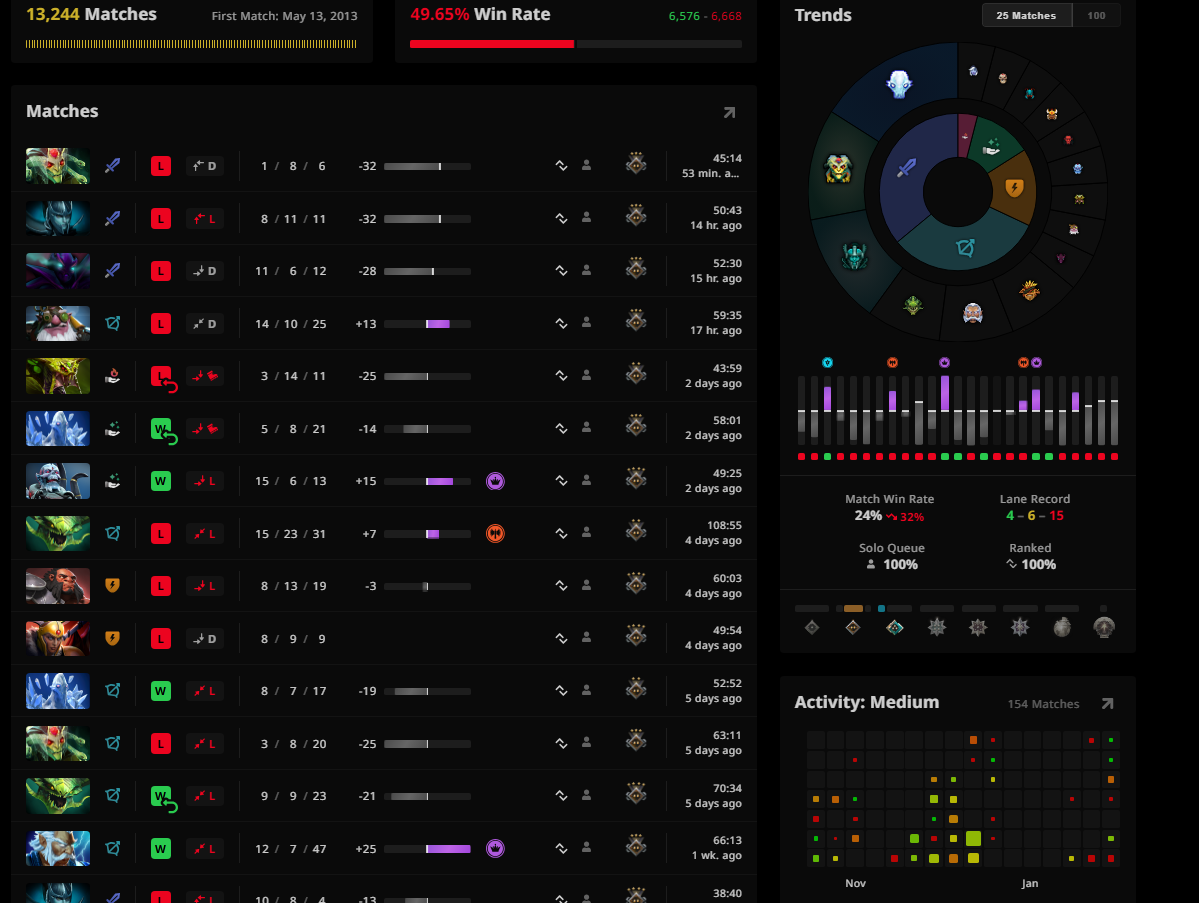The width and height of the screenshot is (1199, 903).
Task: Click the "1 wk. ago" match time
Action: pos(716,856)
